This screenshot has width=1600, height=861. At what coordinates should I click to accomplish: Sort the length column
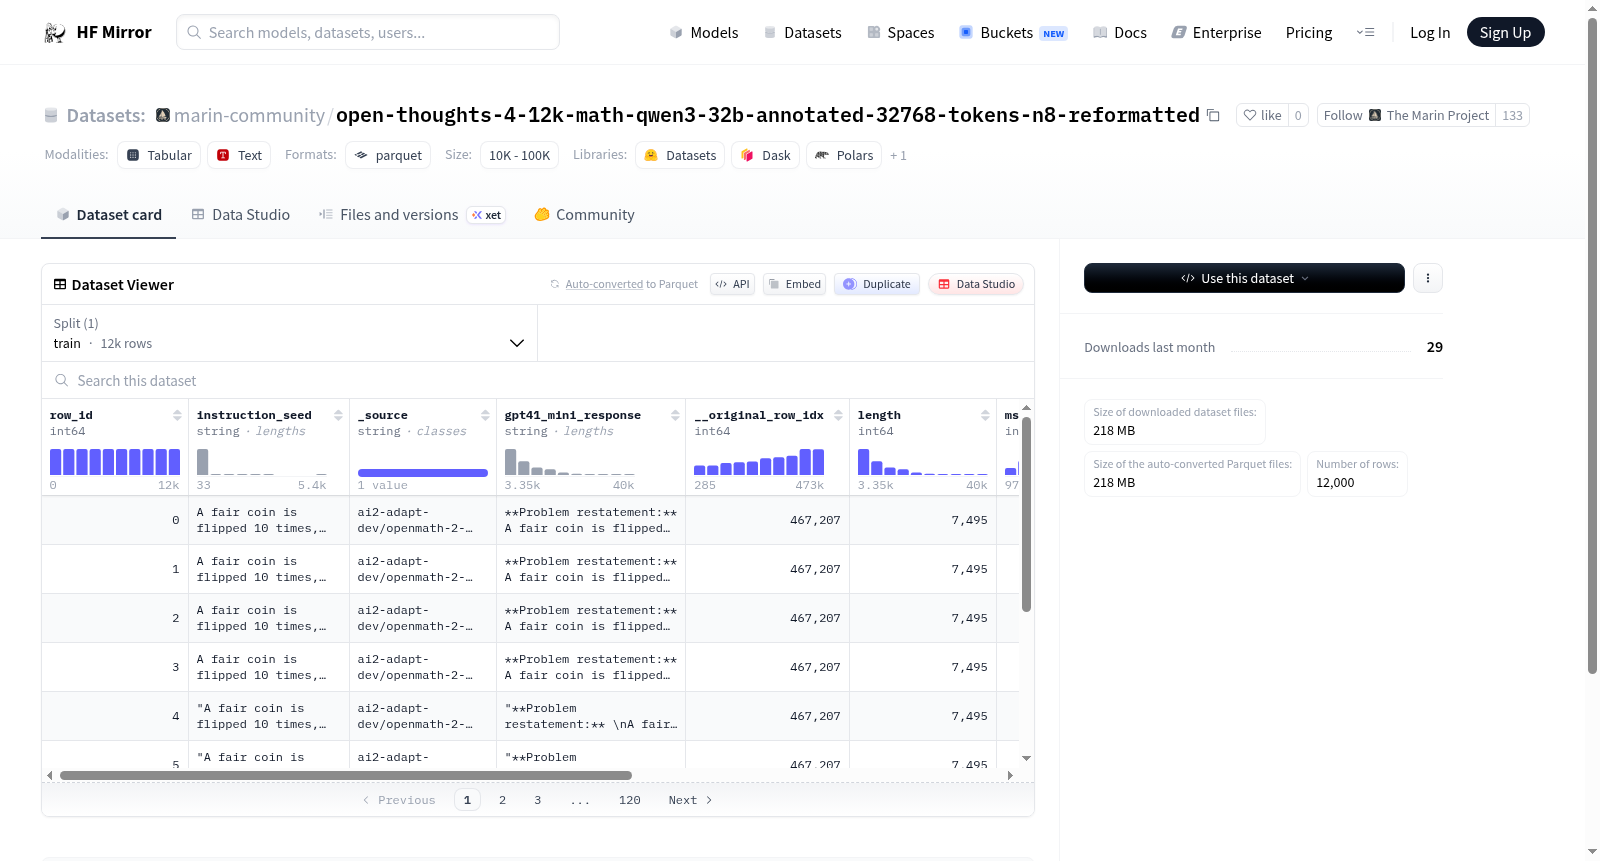coord(985,415)
